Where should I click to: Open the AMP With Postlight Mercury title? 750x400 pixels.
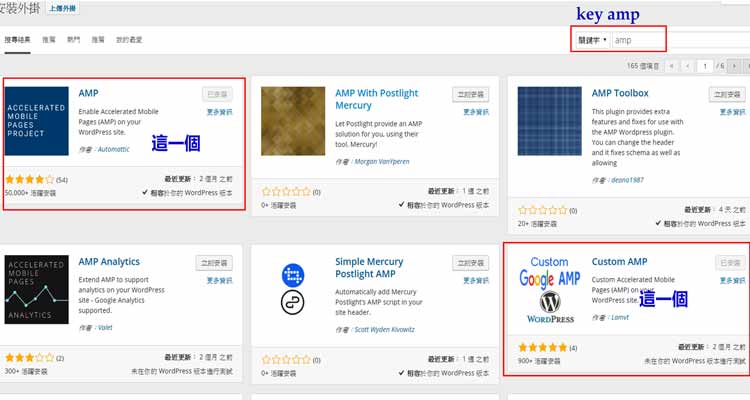click(x=376, y=99)
